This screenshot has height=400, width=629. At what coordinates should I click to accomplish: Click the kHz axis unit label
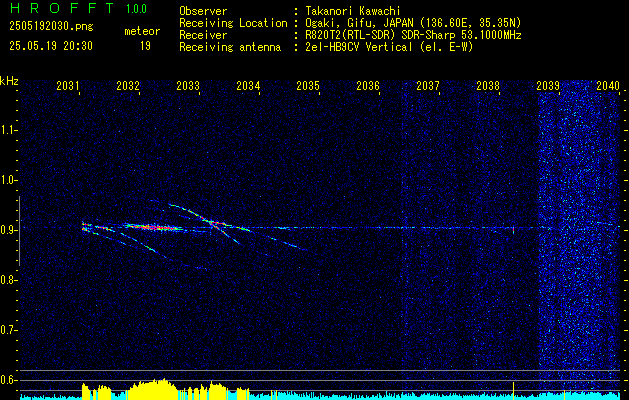pyautogui.click(x=9, y=81)
